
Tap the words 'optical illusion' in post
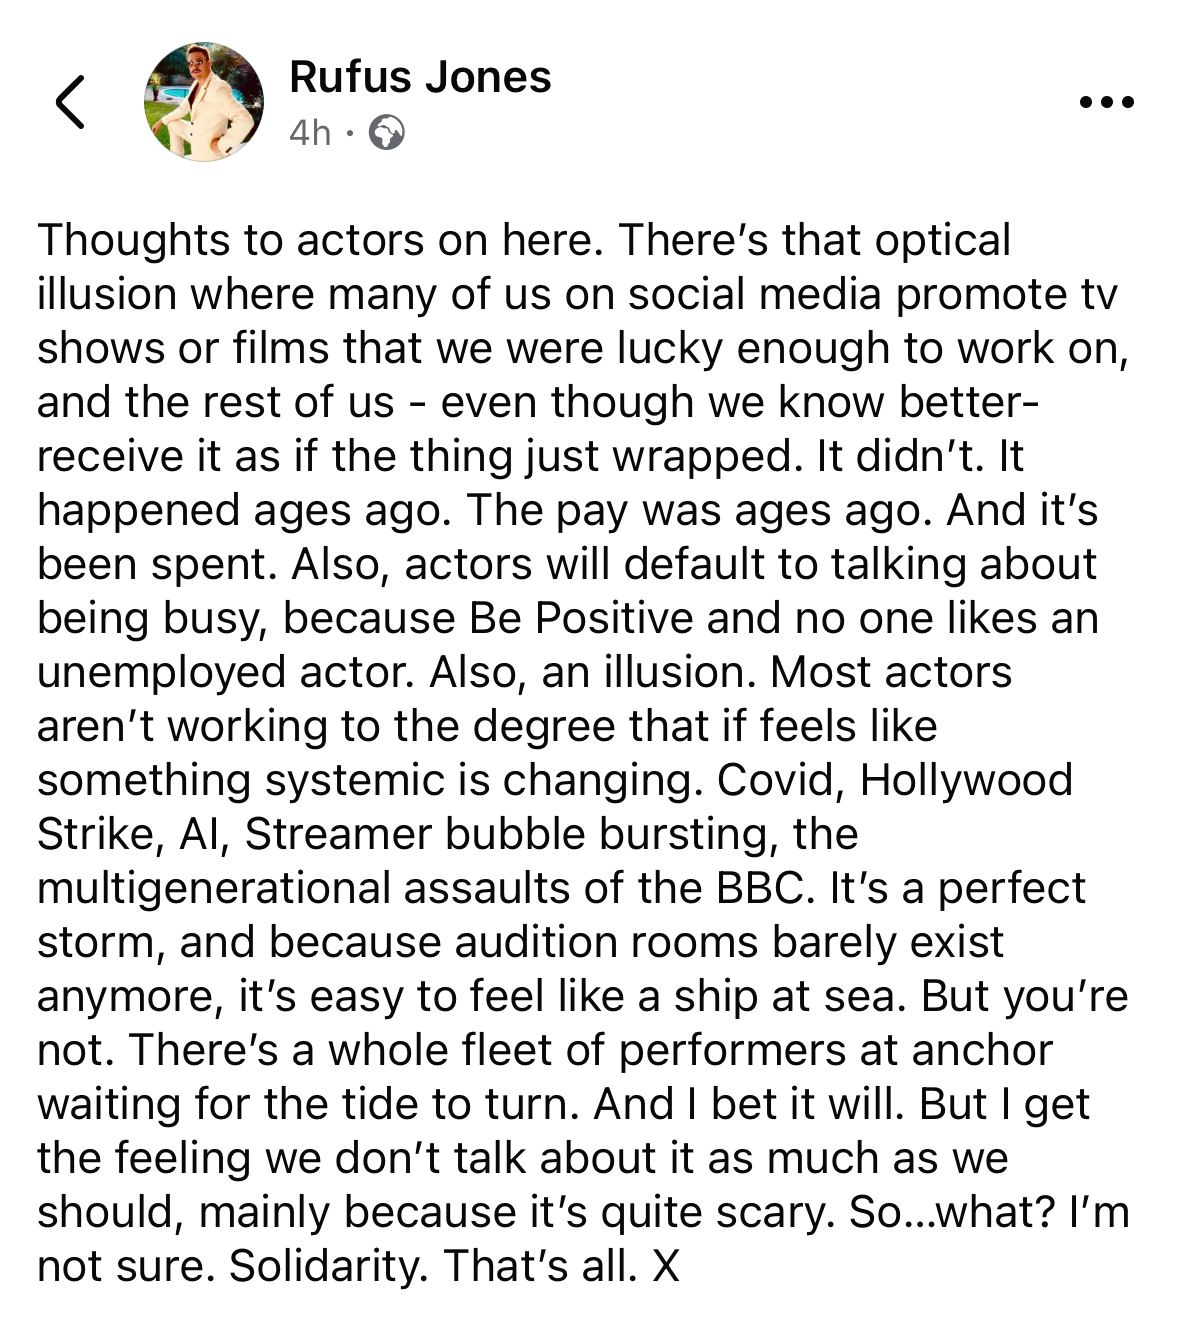click(x=940, y=240)
